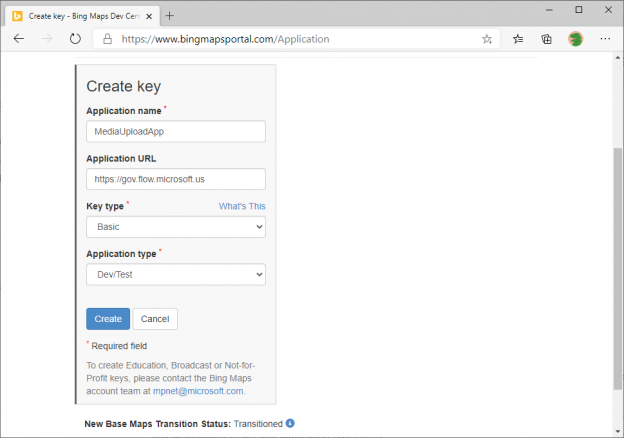
Task: Open the Collections icon
Action: pyautogui.click(x=547, y=39)
